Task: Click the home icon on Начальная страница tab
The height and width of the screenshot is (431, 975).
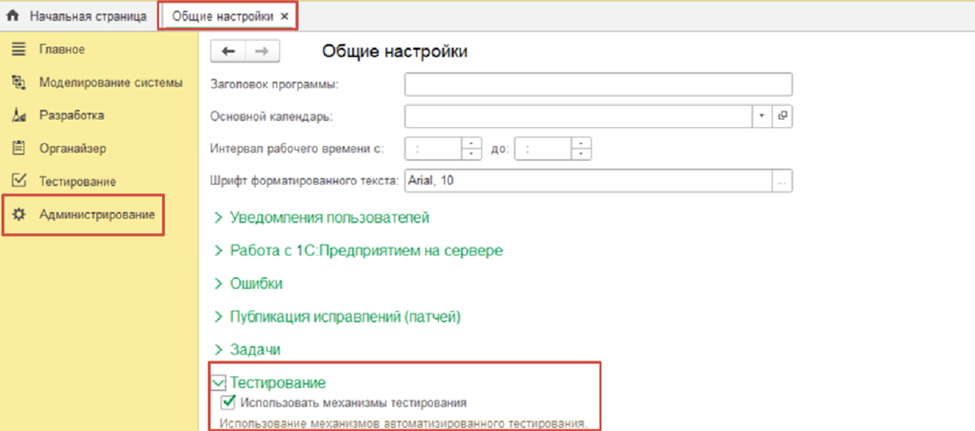Action: click(x=14, y=16)
